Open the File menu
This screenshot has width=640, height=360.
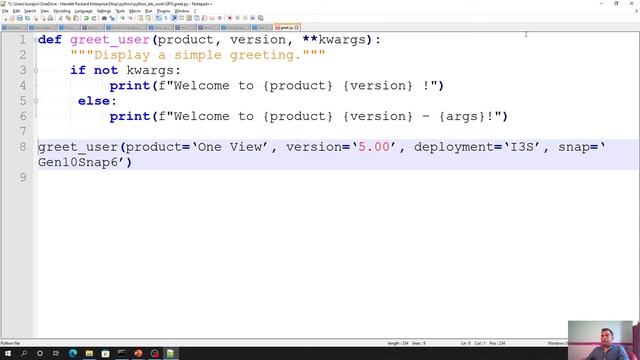pyautogui.click(x=5, y=11)
